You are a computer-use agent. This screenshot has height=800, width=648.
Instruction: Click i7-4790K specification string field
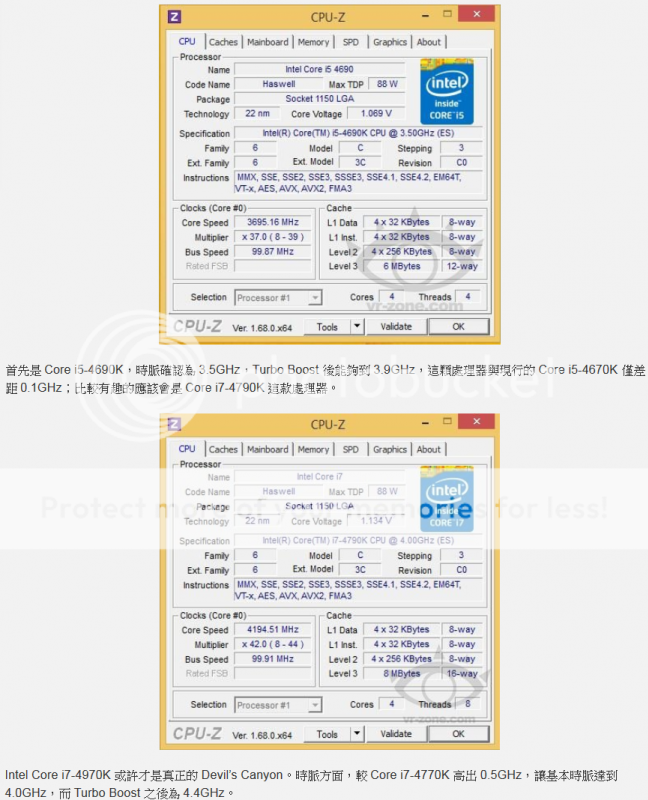pyautogui.click(x=358, y=540)
